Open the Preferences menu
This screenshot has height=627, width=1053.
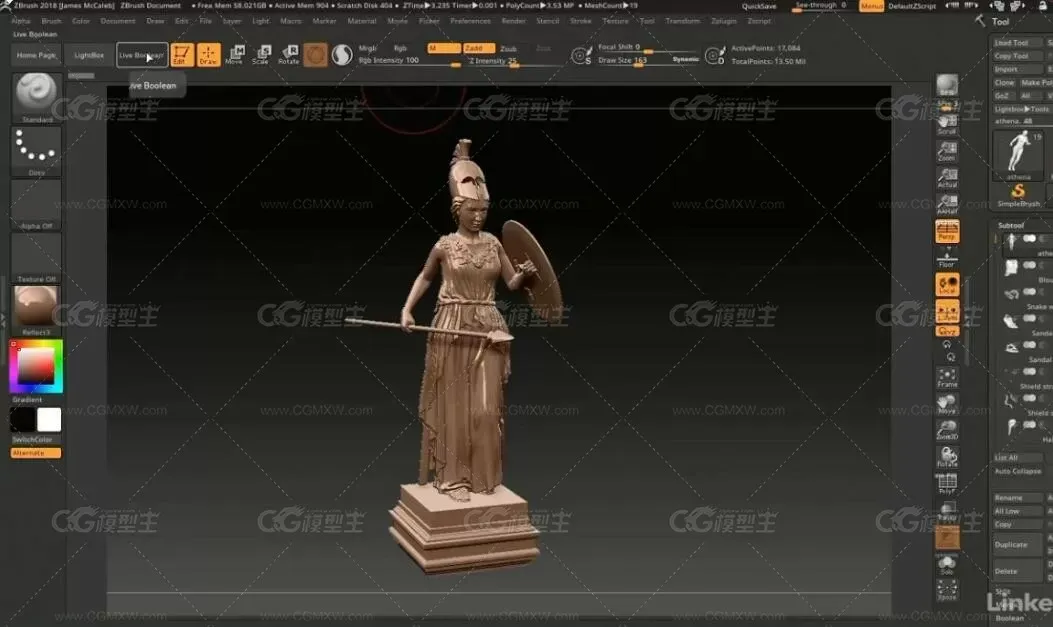pos(471,21)
